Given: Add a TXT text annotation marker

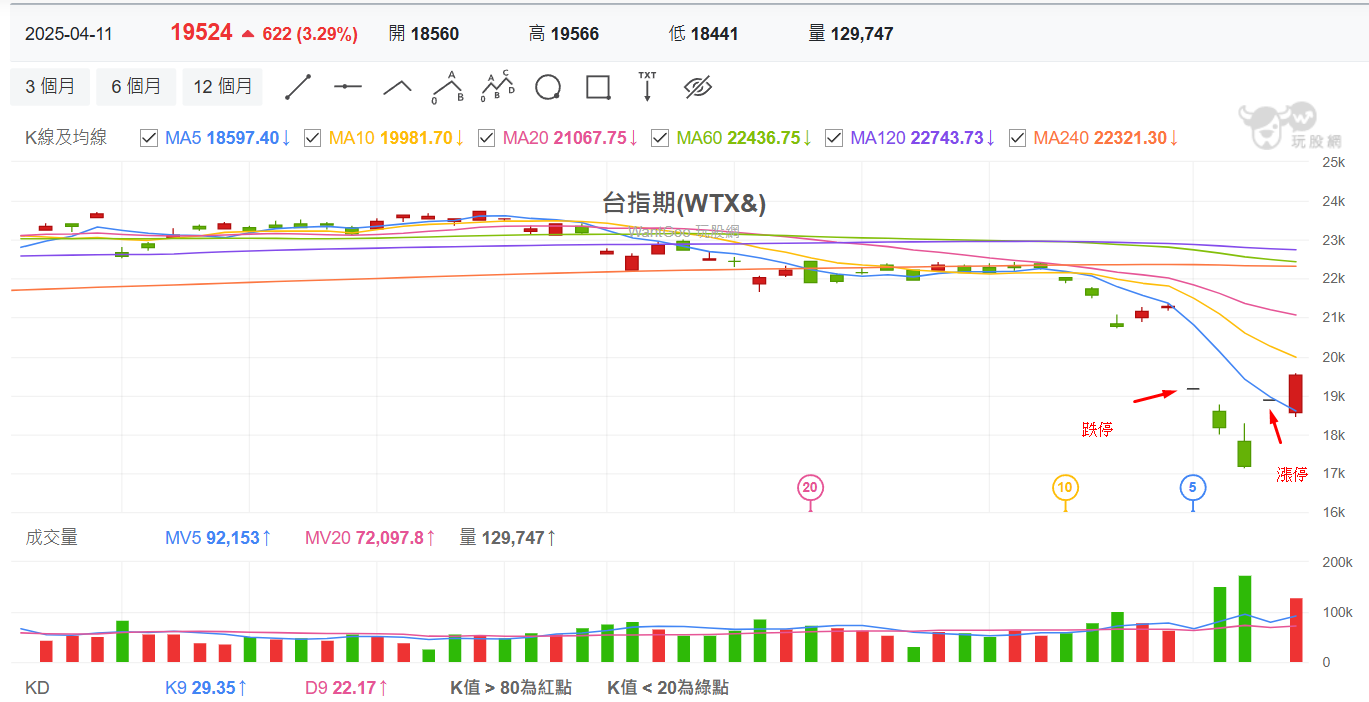Looking at the screenshot, I should point(647,88).
